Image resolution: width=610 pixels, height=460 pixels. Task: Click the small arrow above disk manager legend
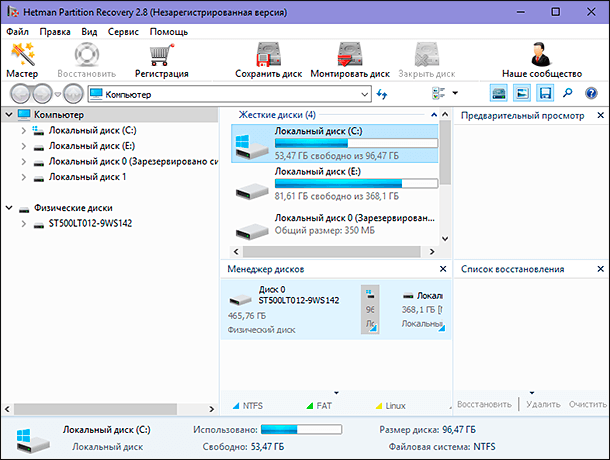coord(337,393)
